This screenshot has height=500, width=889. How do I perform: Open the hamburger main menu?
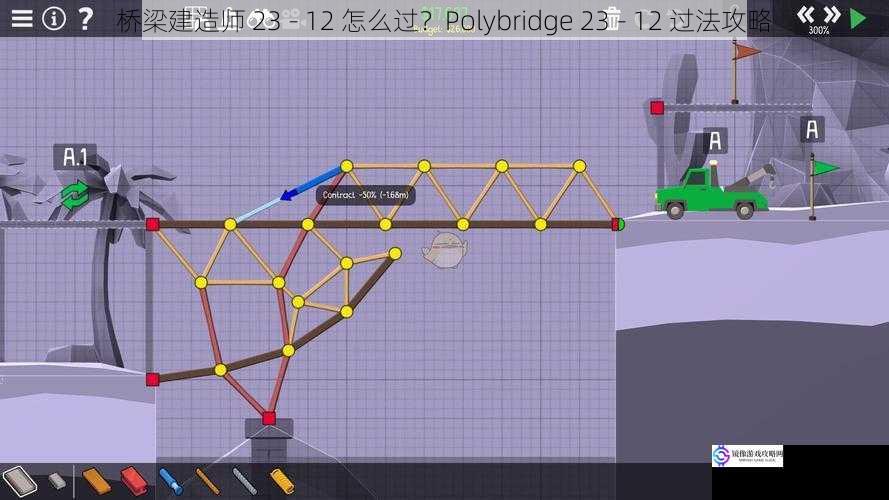click(x=22, y=18)
